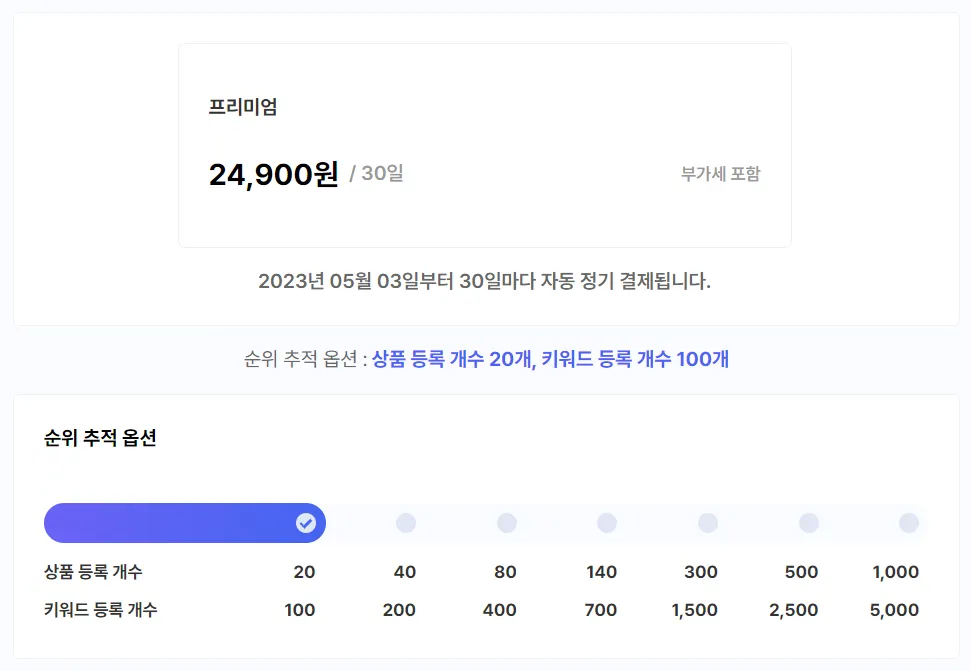Click the 200 keyword count value
Image resolution: width=970 pixels, height=671 pixels.
(x=399, y=610)
